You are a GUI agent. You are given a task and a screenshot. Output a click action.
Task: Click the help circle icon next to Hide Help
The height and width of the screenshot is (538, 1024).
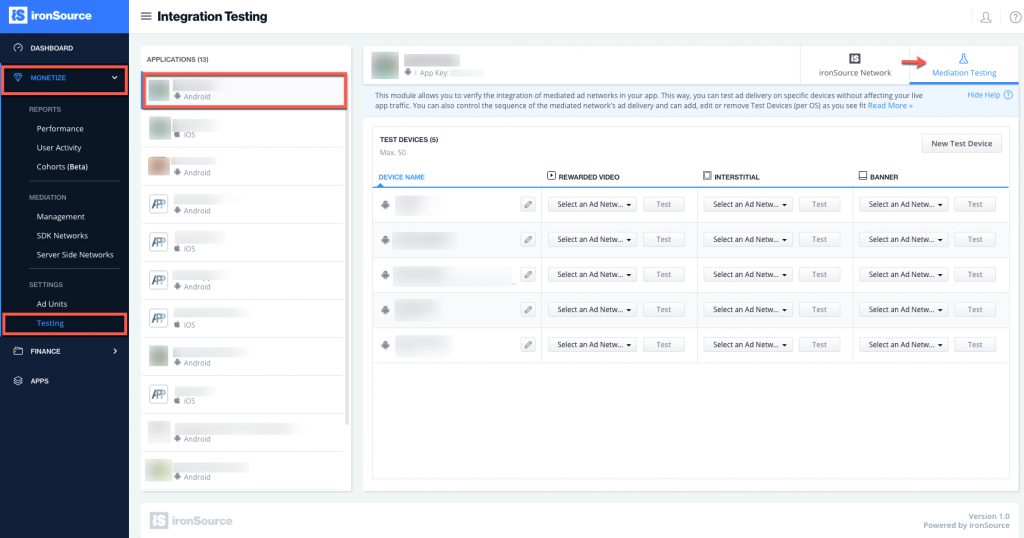1008,95
